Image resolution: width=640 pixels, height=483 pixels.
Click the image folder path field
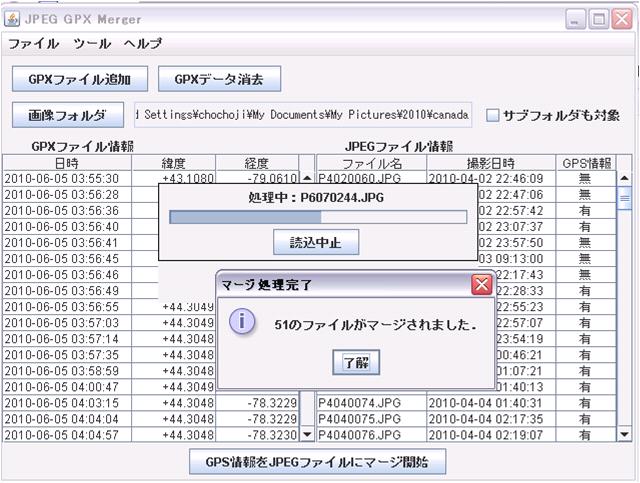coord(303,115)
